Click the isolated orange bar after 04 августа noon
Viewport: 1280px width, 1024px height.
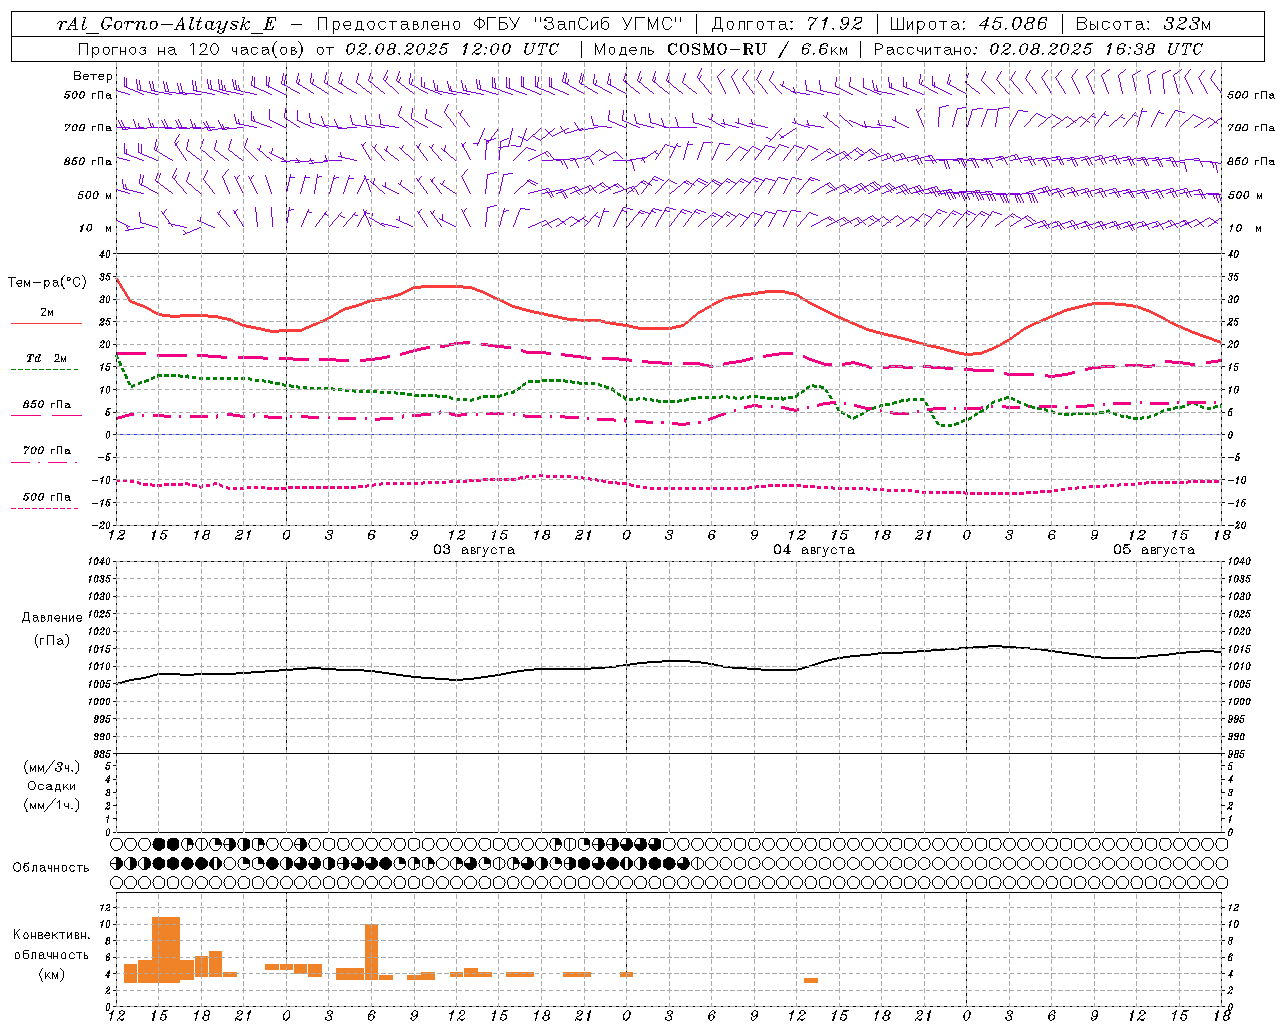811,980
